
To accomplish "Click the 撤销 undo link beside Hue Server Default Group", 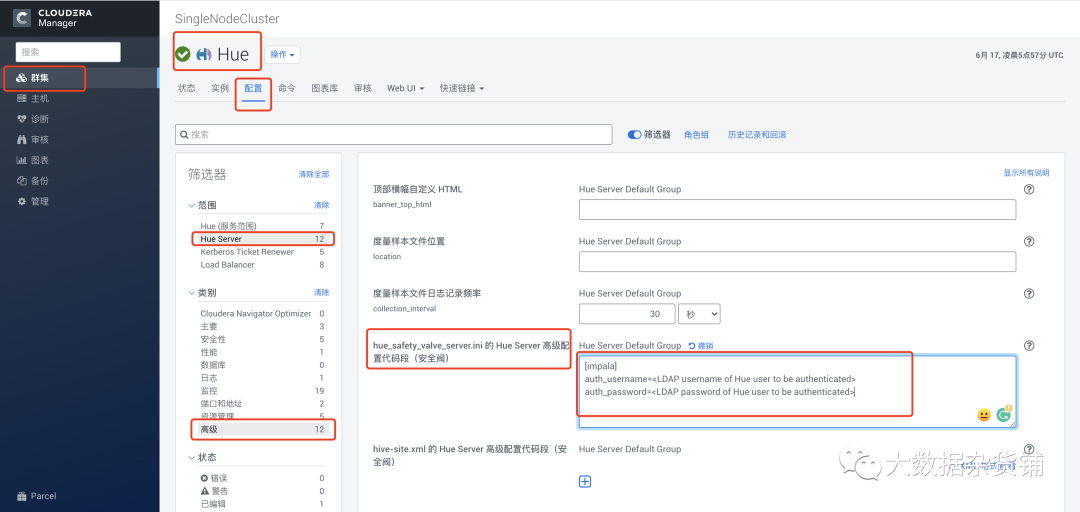I will 701,346.
